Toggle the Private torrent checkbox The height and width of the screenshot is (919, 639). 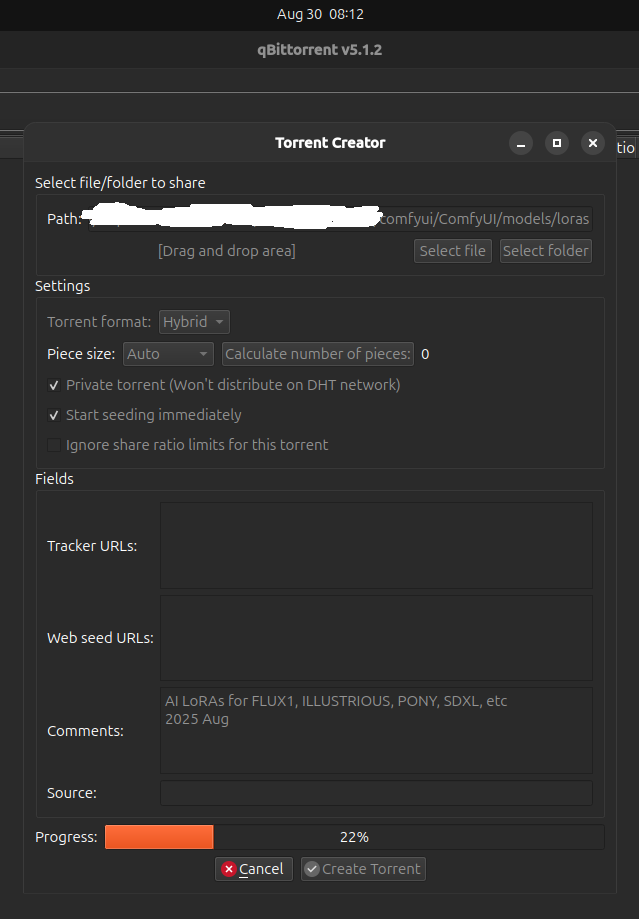[x=54, y=385]
